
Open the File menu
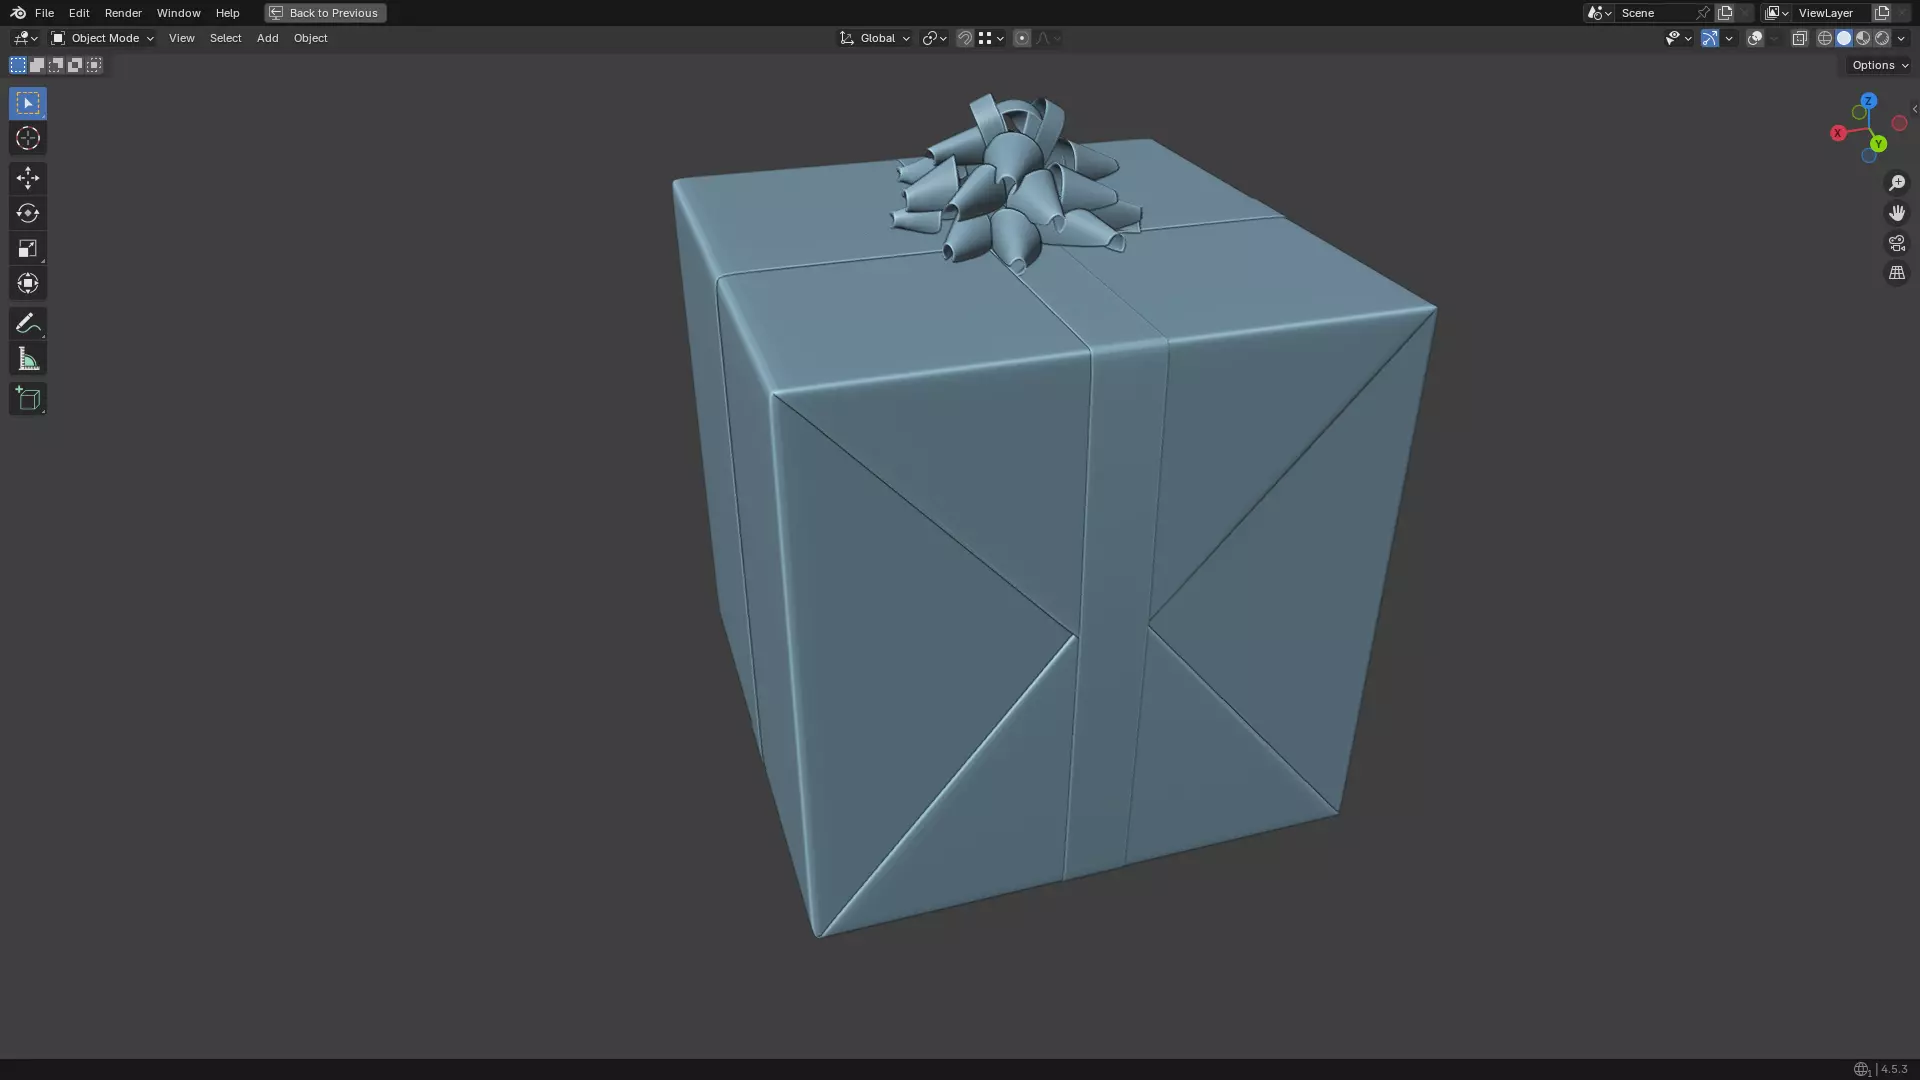pyautogui.click(x=44, y=13)
